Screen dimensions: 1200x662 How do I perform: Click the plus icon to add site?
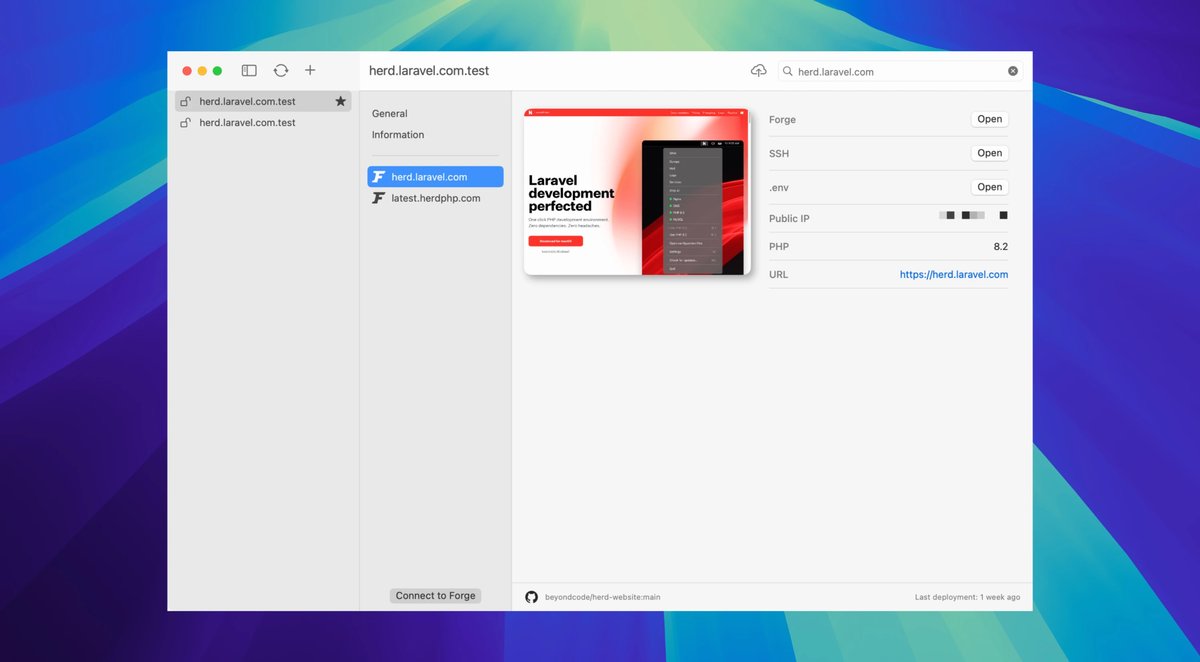click(x=310, y=71)
